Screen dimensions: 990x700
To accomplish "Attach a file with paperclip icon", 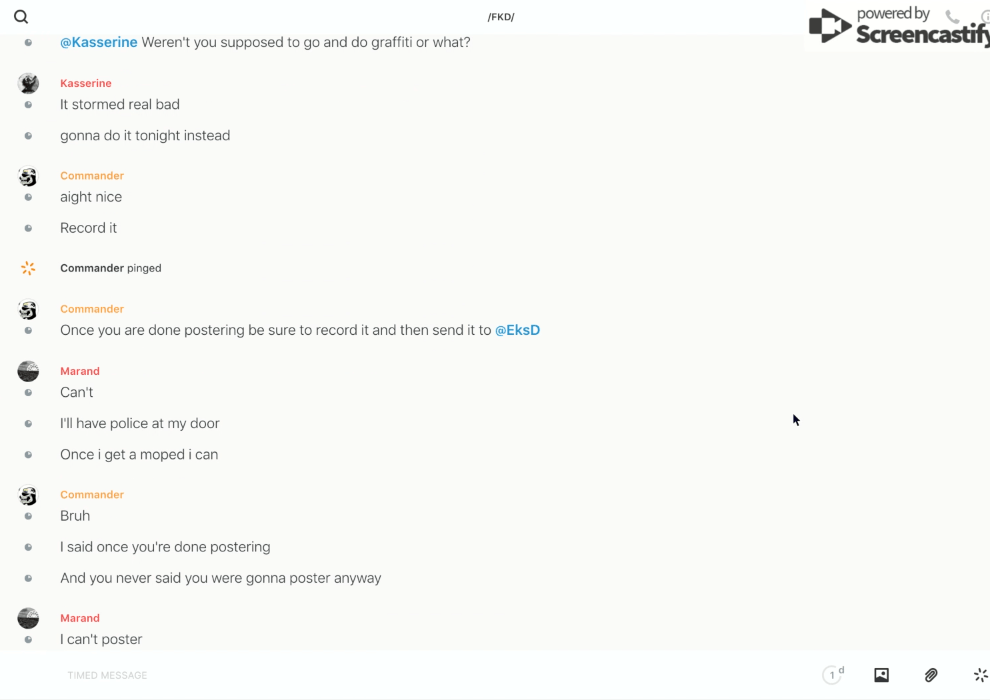I will pos(931,675).
